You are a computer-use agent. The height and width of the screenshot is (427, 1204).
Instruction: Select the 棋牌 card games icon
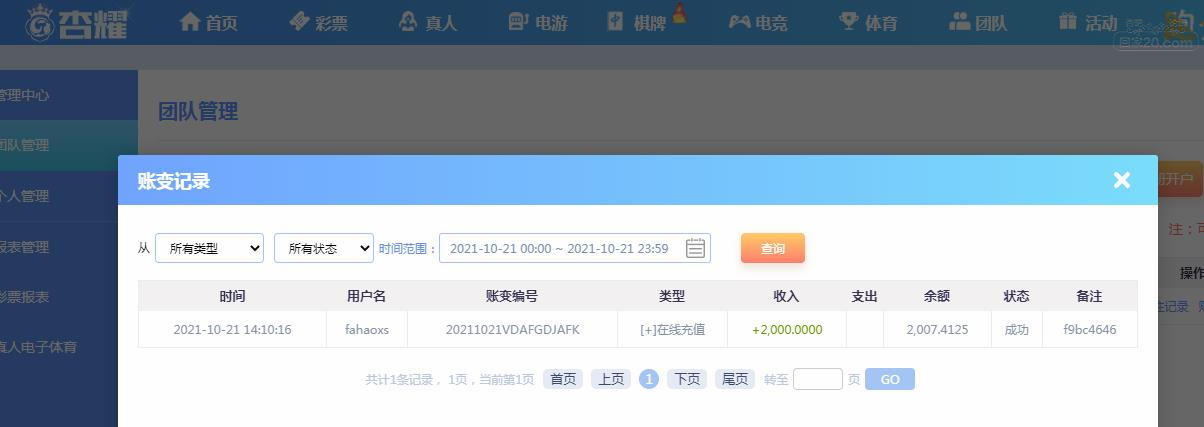(615, 21)
